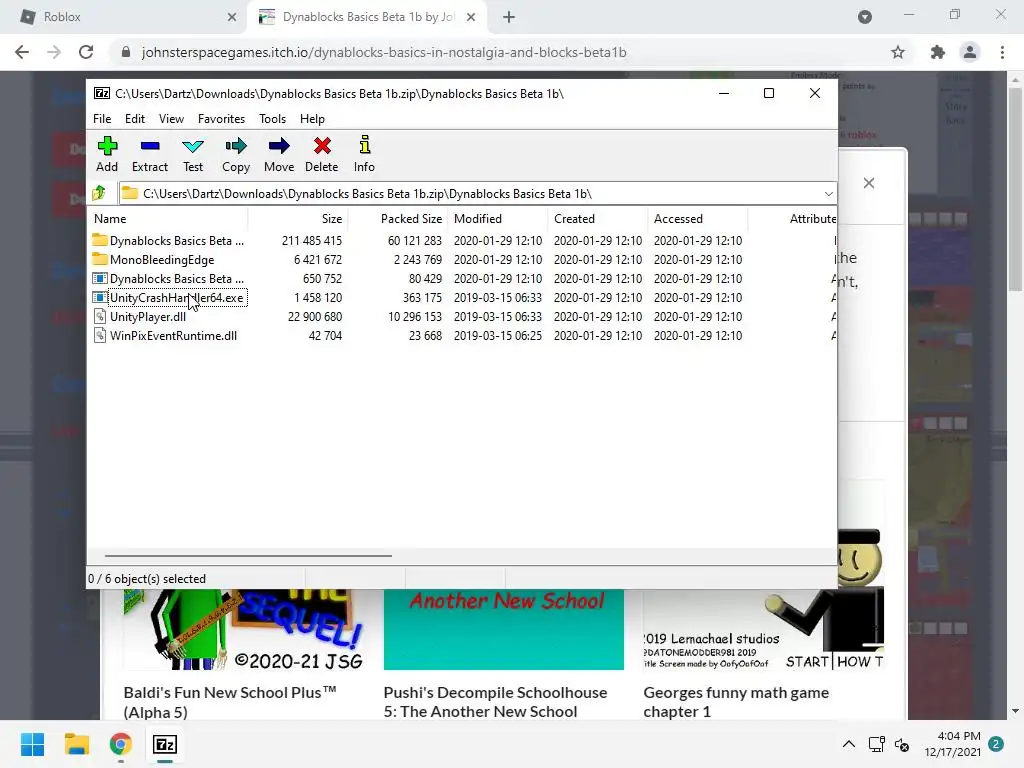
Task: Open Pushi's Decompile Schoolhouse 5 link
Action: [495, 702]
